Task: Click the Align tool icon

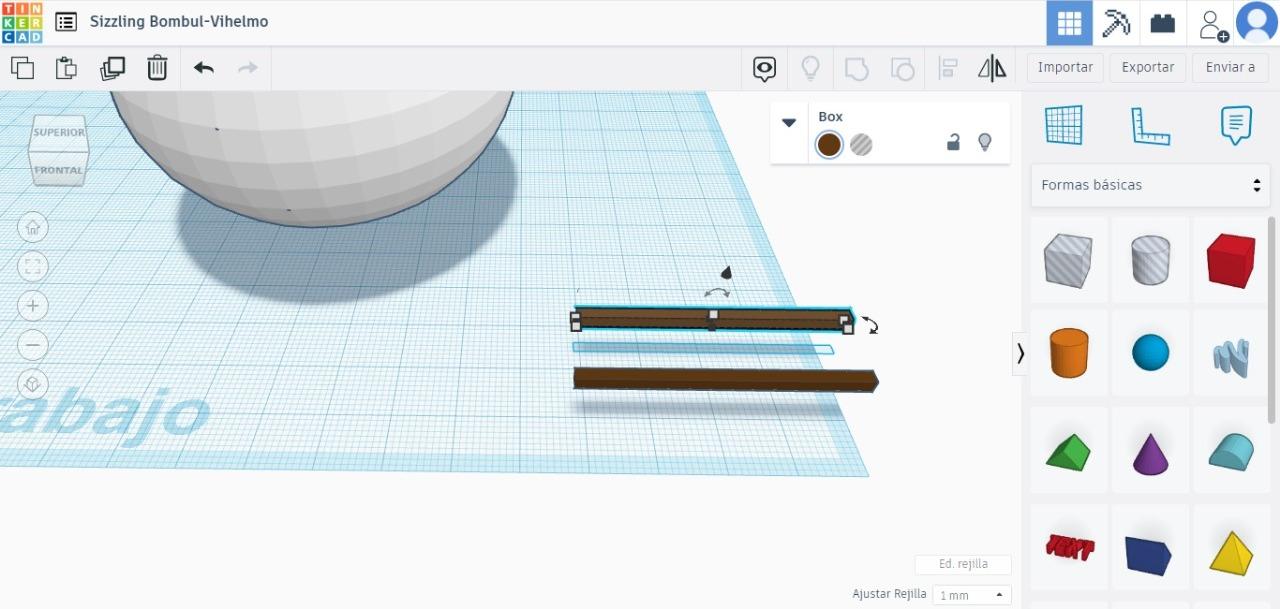Action: (x=948, y=68)
